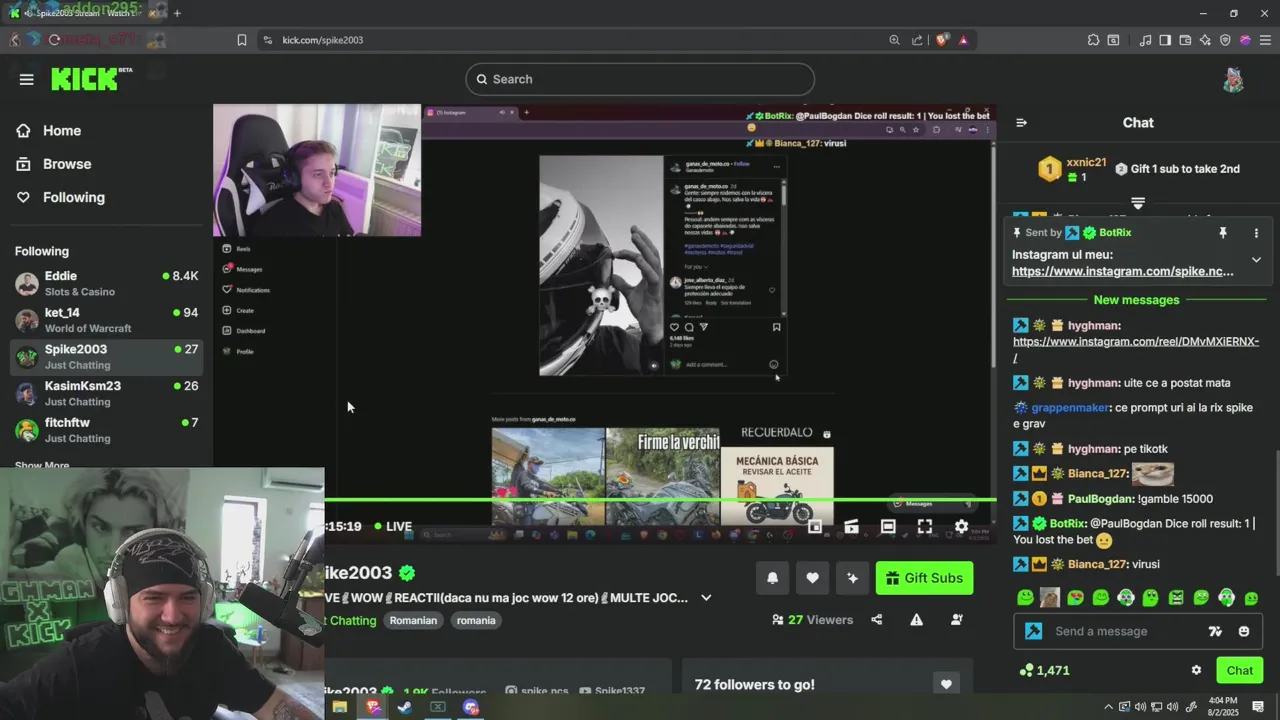Open the Home sidebar item
This screenshot has width=1280, height=720.
pyautogui.click(x=61, y=131)
